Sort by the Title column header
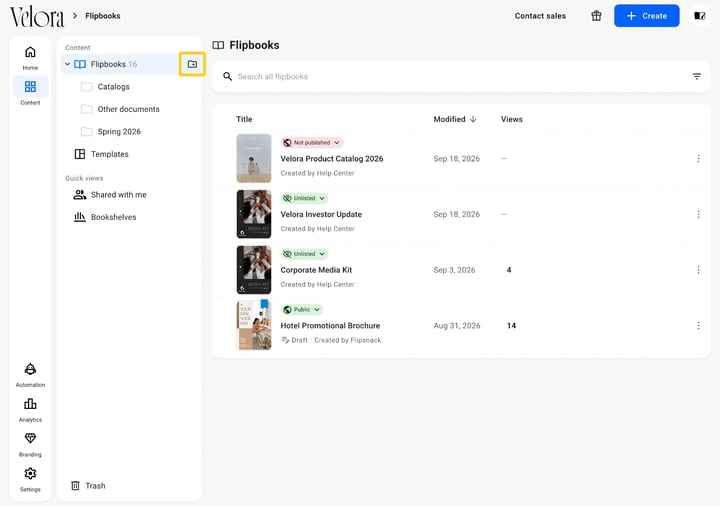Viewport: 720px width, 506px height. click(x=244, y=119)
